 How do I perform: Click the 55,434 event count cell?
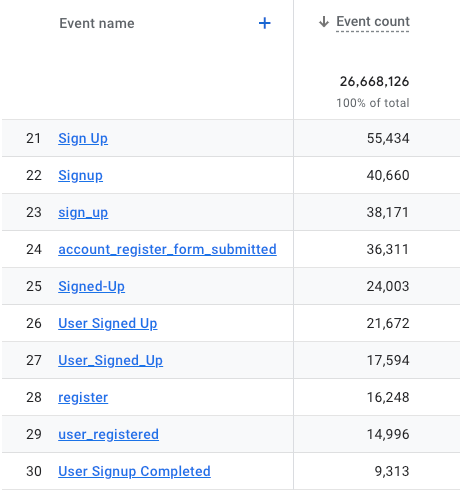click(388, 138)
